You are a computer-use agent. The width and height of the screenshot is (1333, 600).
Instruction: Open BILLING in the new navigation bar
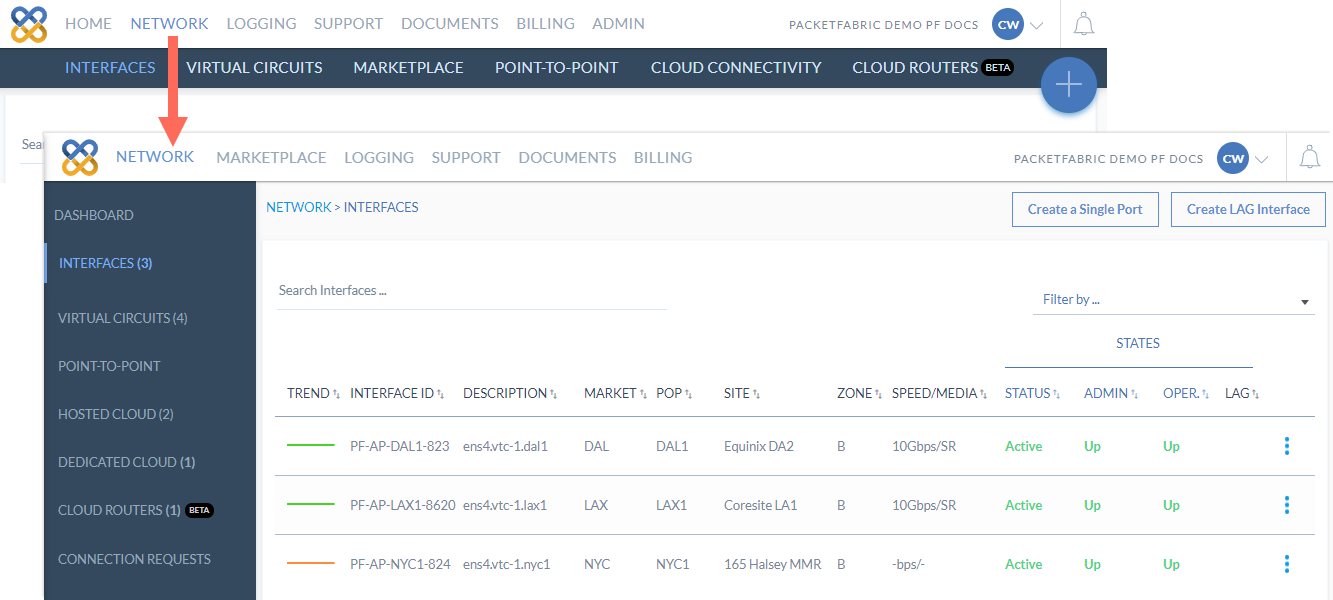(663, 157)
